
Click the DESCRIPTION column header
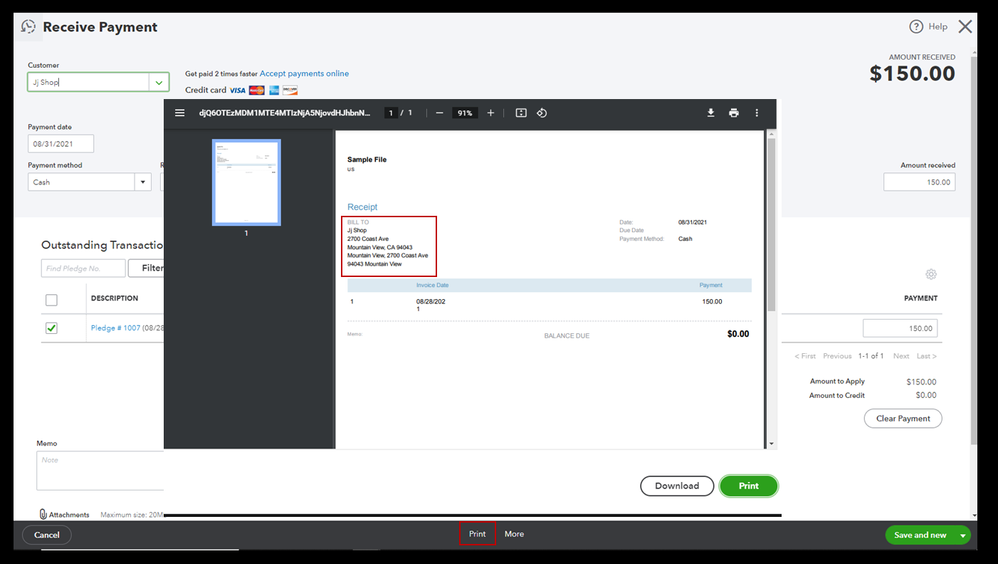pyautogui.click(x=115, y=298)
